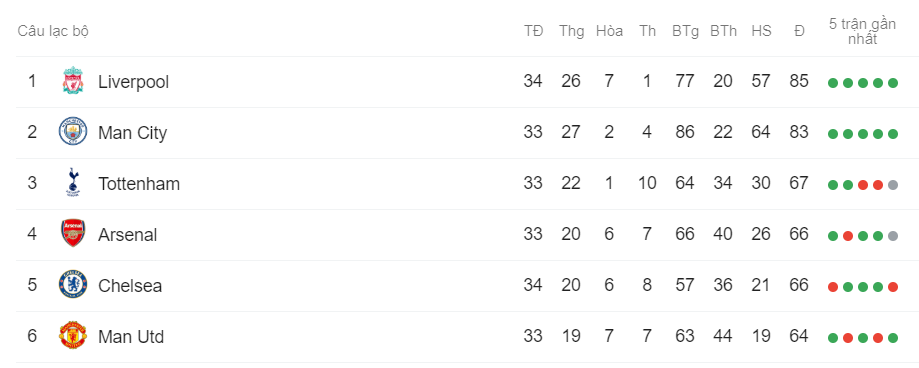The image size is (919, 368).
Task: Select the Arsenal team name
Action: tap(128, 235)
